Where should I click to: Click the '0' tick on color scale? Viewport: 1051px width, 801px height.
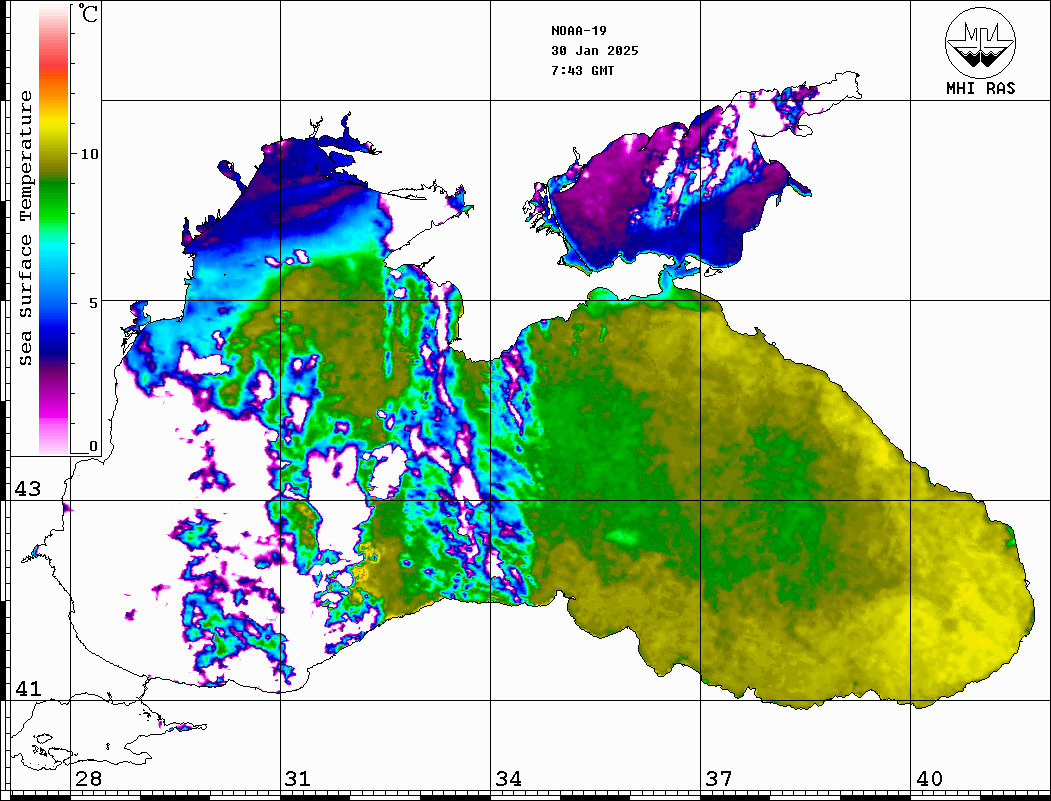pos(93,446)
